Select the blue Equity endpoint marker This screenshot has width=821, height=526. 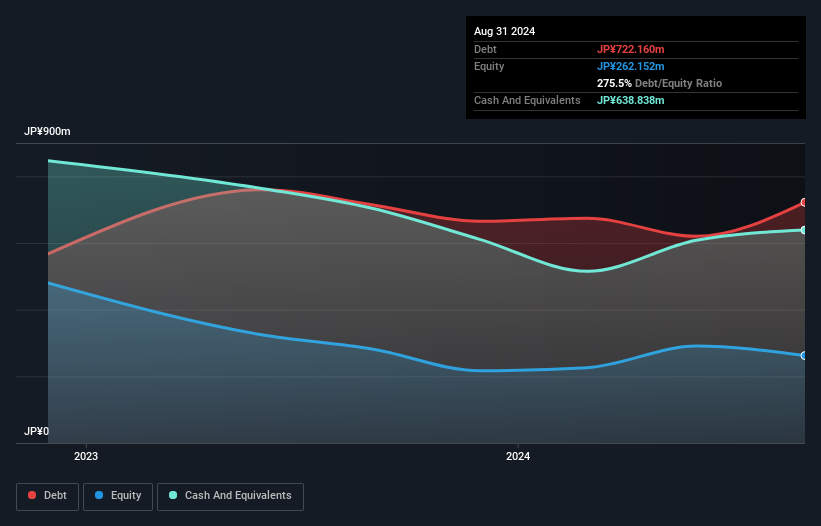pos(804,356)
